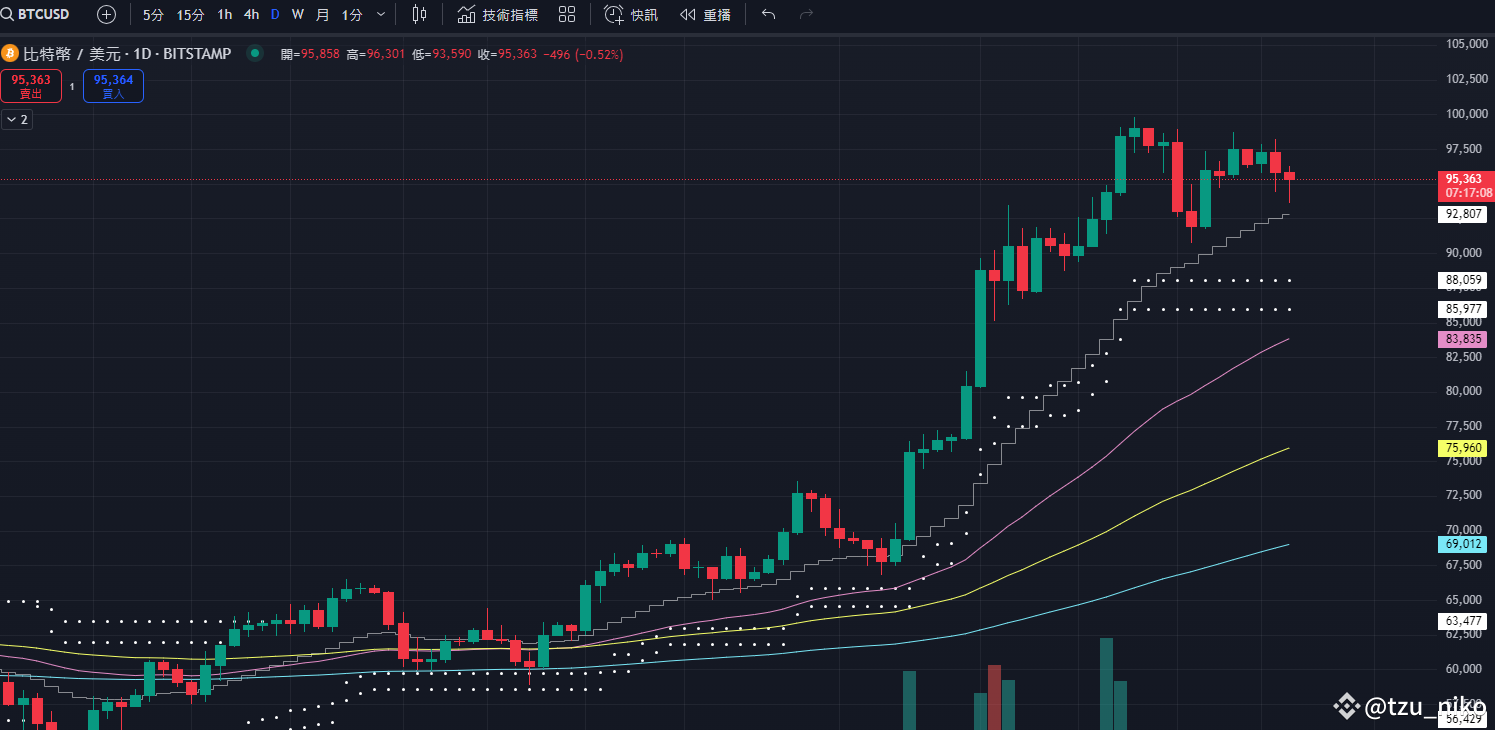Click the 低=93,590 low value in the legend
This screenshot has width=1495, height=730.
tap(441, 54)
